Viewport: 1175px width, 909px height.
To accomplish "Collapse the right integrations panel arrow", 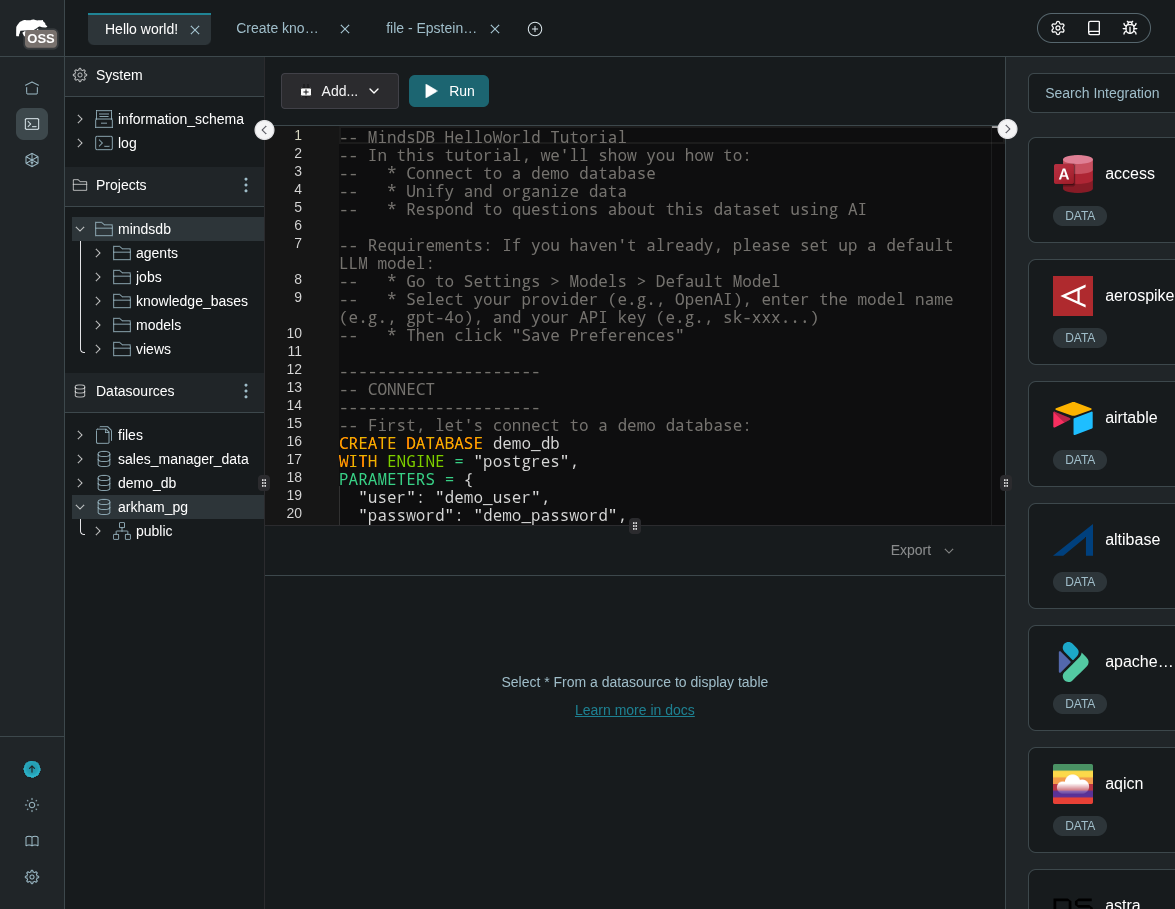I will click(1008, 130).
